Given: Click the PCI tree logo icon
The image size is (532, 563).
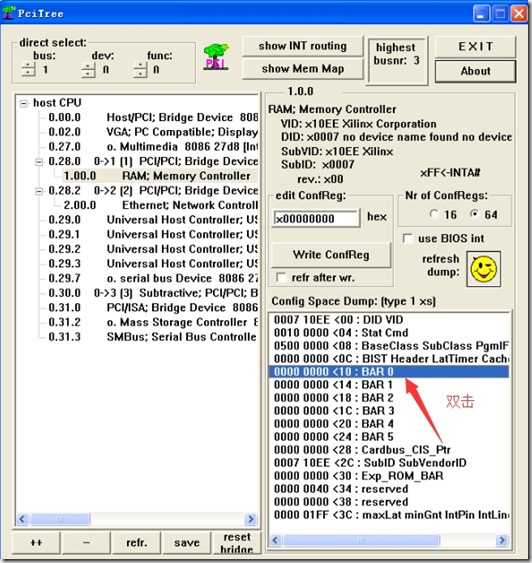Looking at the screenshot, I should pos(216,57).
